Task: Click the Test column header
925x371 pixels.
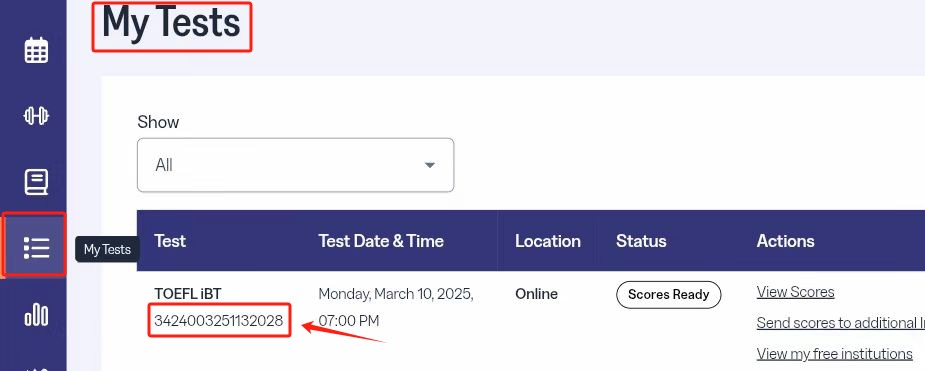Action: 170,241
